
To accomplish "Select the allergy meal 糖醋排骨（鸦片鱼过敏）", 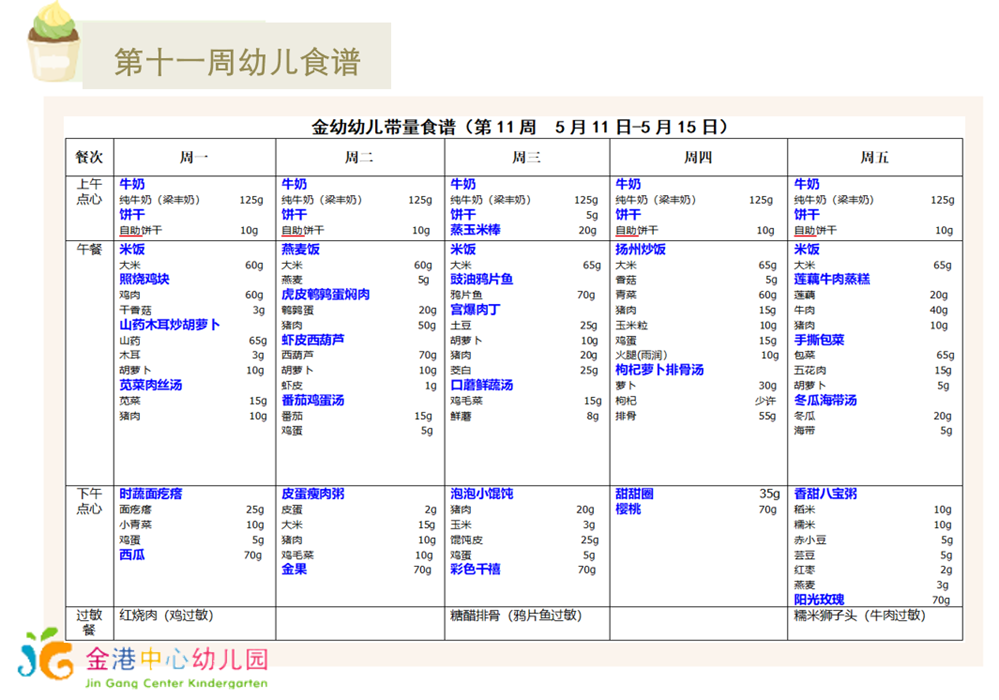I will (x=516, y=615).
